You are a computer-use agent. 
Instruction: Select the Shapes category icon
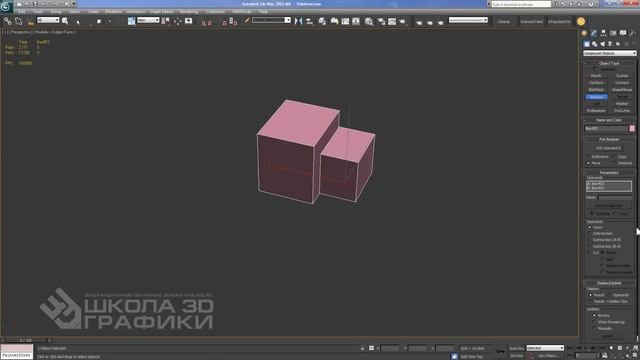(595, 44)
